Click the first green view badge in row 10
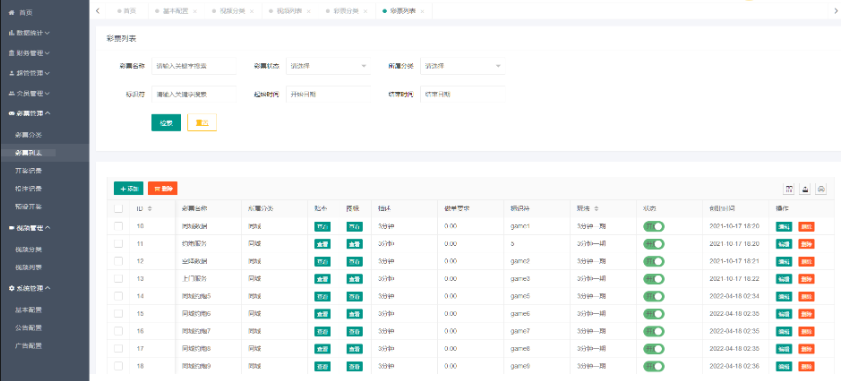This screenshot has width=841, height=381. [x=322, y=226]
